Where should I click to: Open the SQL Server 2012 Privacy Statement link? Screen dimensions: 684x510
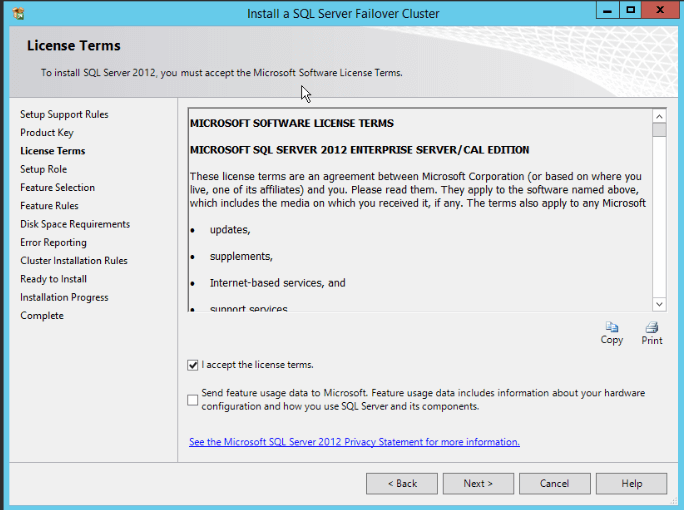[x=354, y=442]
